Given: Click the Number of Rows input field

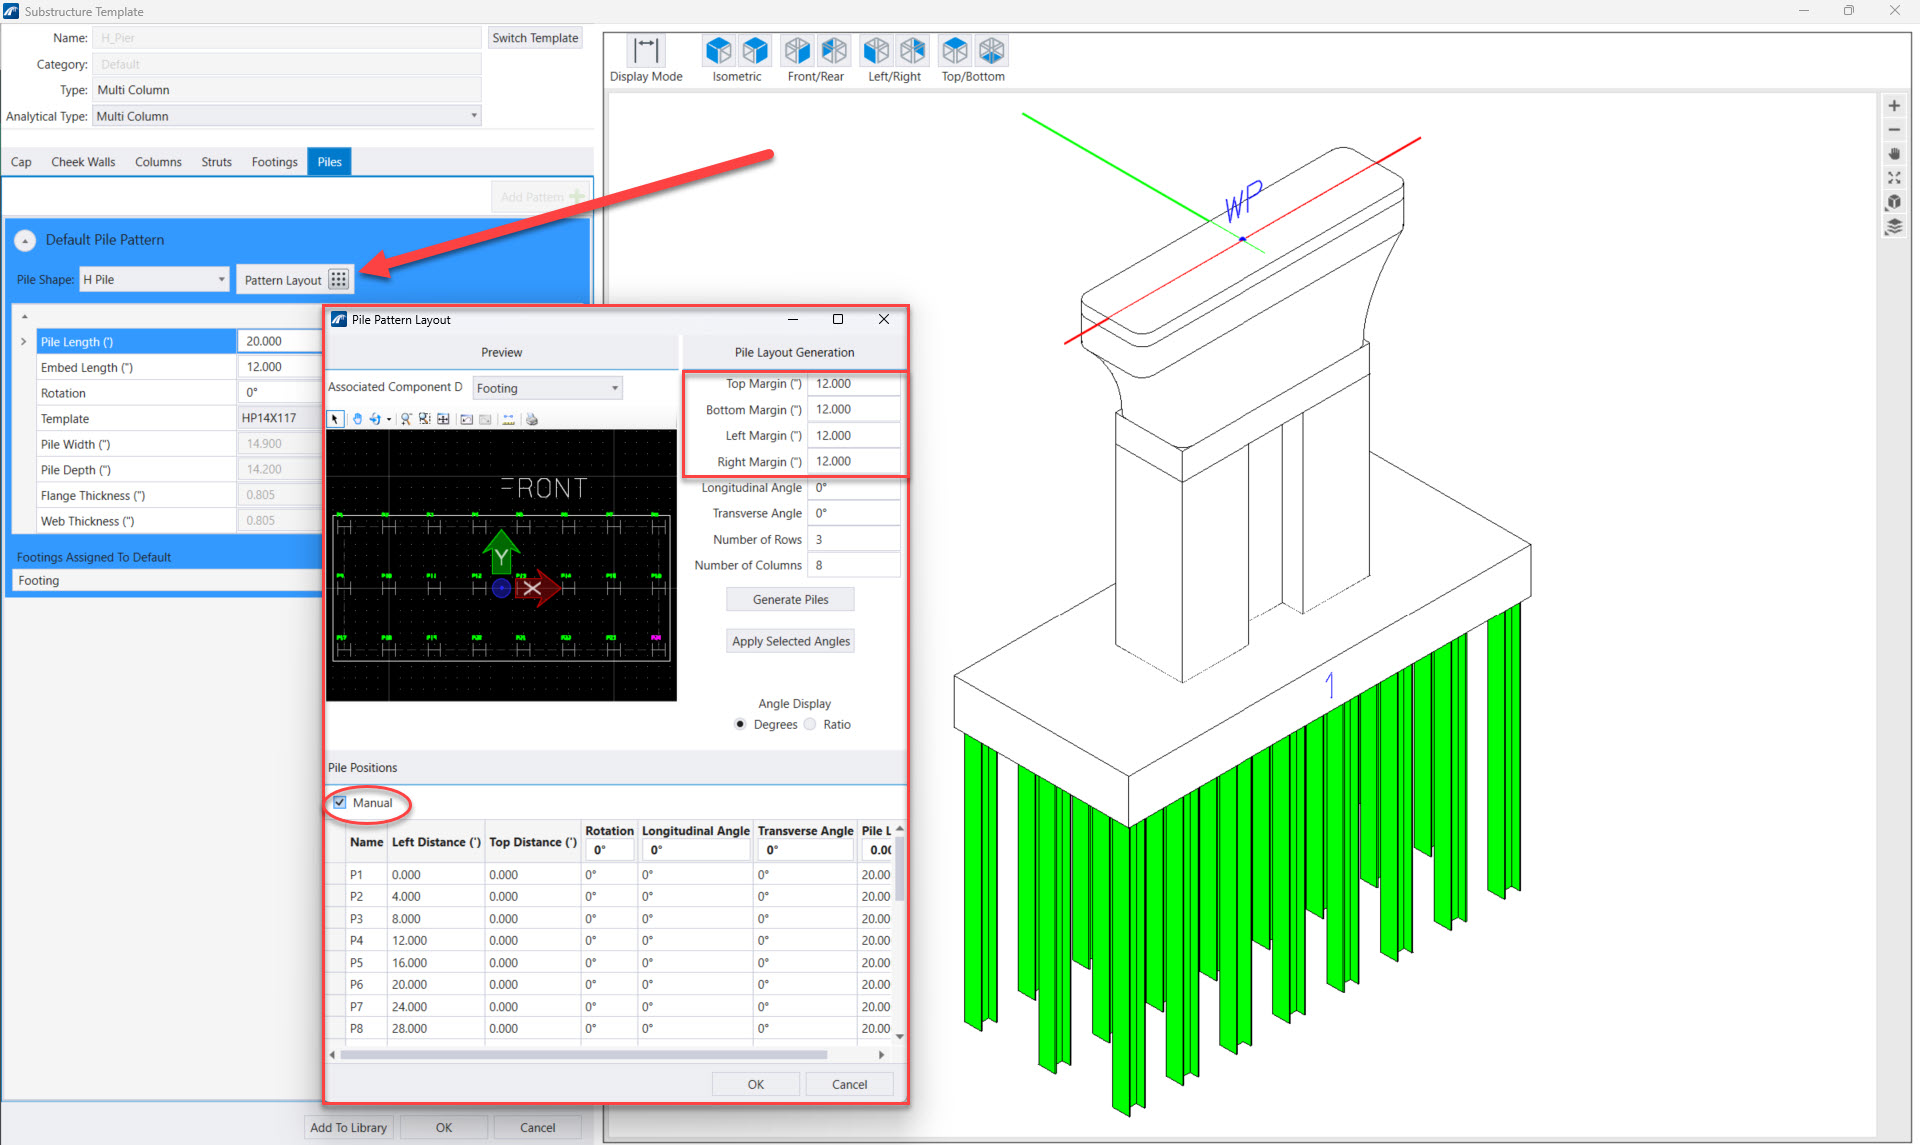Looking at the screenshot, I should 853,540.
